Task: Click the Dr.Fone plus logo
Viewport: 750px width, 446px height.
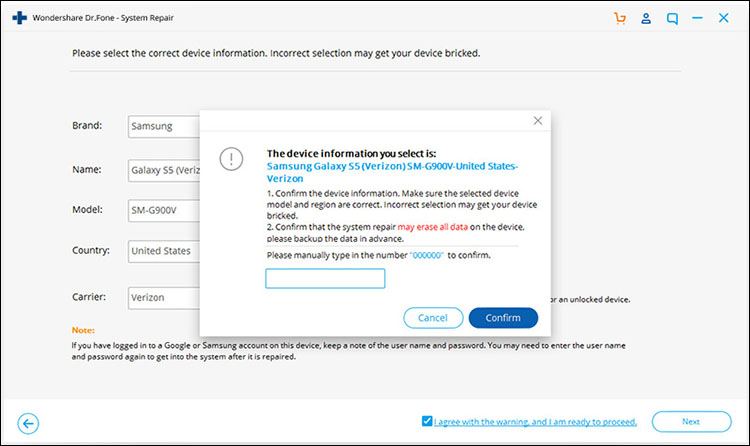Action: (x=20, y=18)
